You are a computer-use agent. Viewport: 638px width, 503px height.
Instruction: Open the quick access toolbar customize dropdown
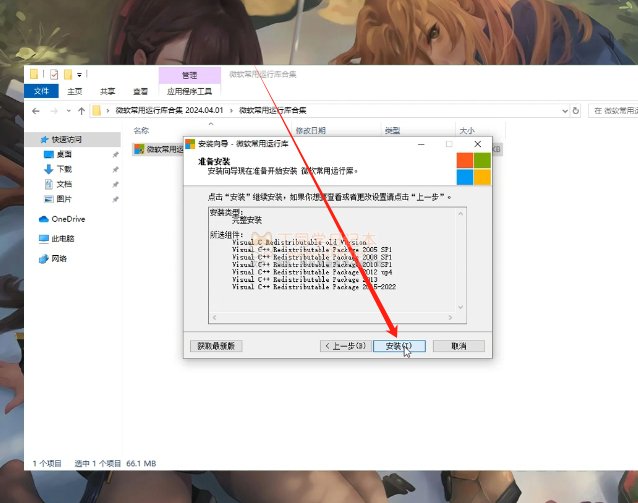click(x=79, y=75)
